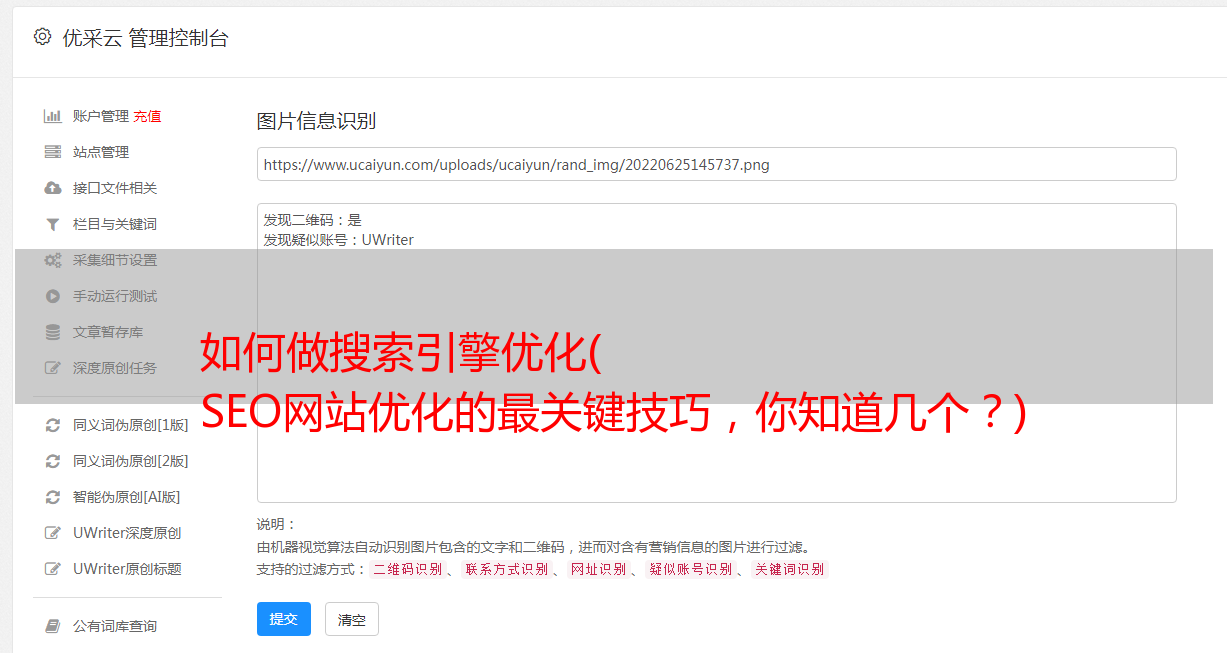The image size is (1227, 653).
Task: Click inside the recognition result text area
Action: (x=716, y=353)
